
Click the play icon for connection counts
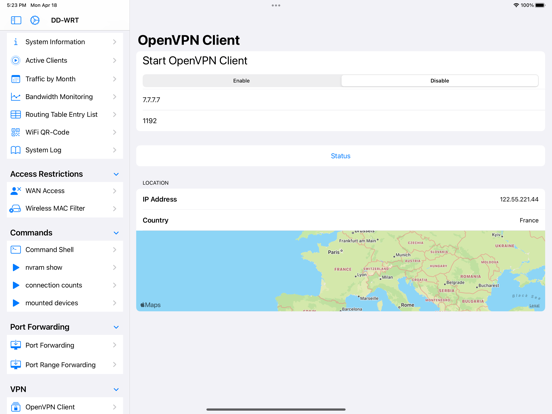16,285
